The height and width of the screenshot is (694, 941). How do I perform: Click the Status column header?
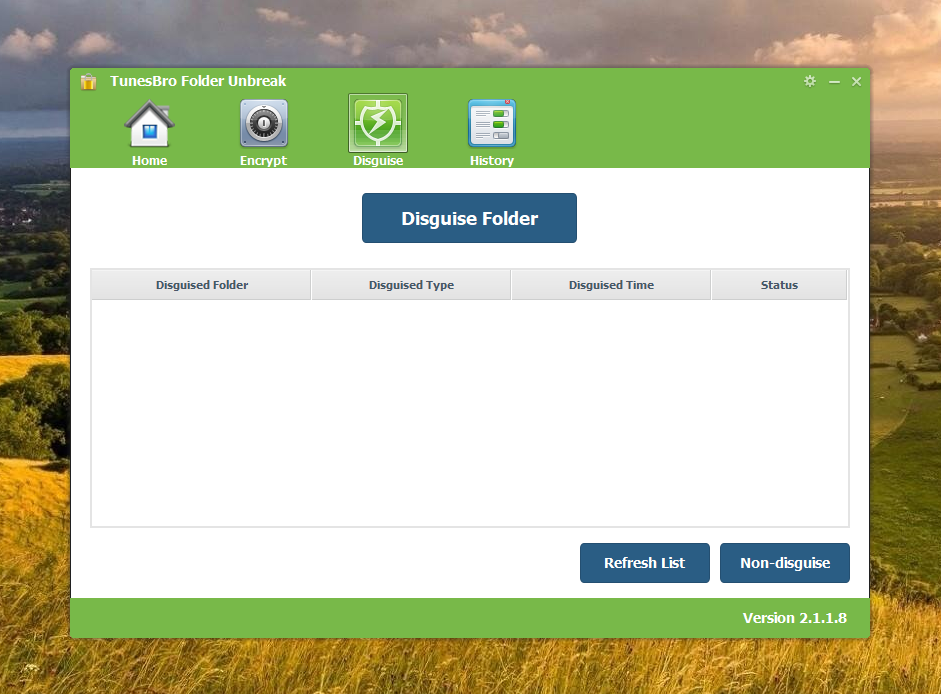point(779,285)
